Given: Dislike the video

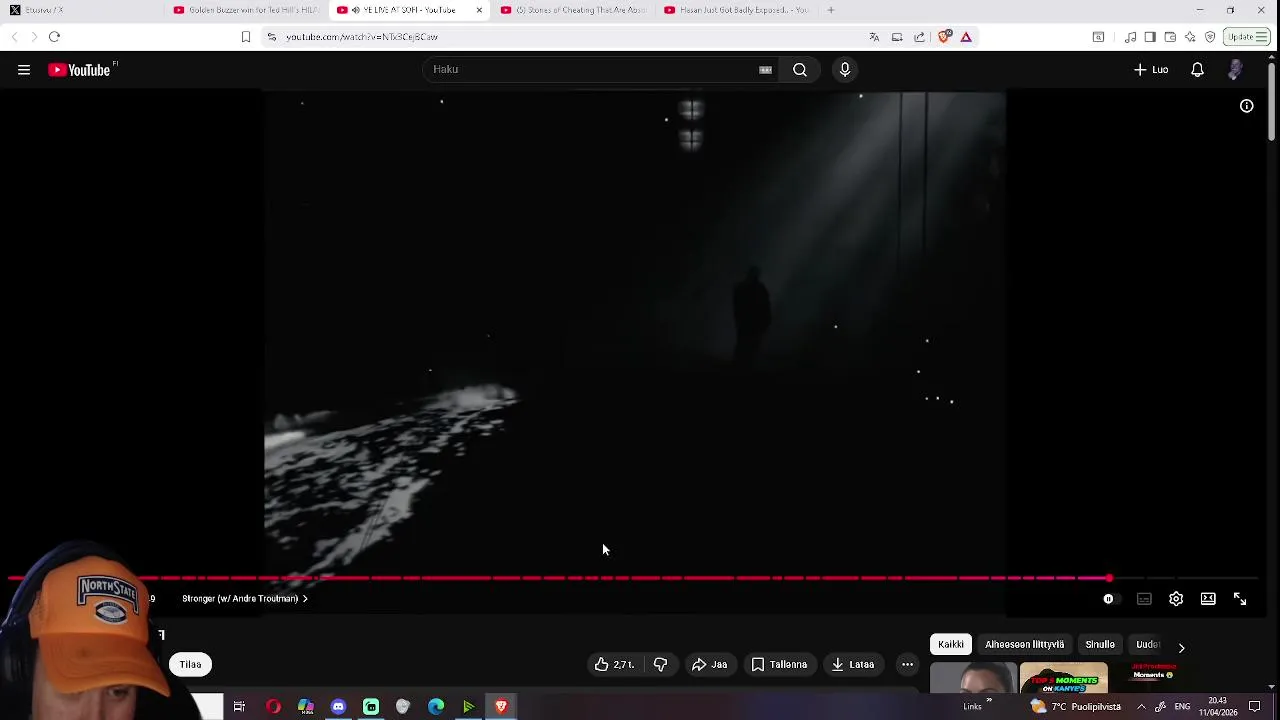Looking at the screenshot, I should 660,664.
